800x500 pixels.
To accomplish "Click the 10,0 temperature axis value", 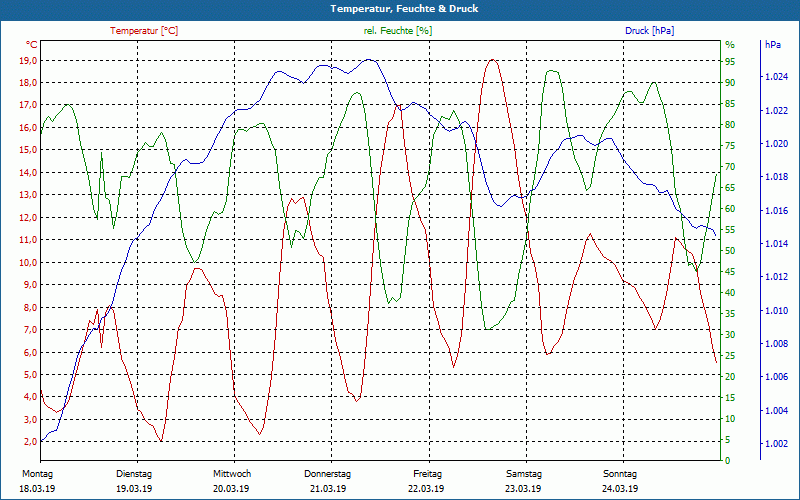I will point(28,262).
